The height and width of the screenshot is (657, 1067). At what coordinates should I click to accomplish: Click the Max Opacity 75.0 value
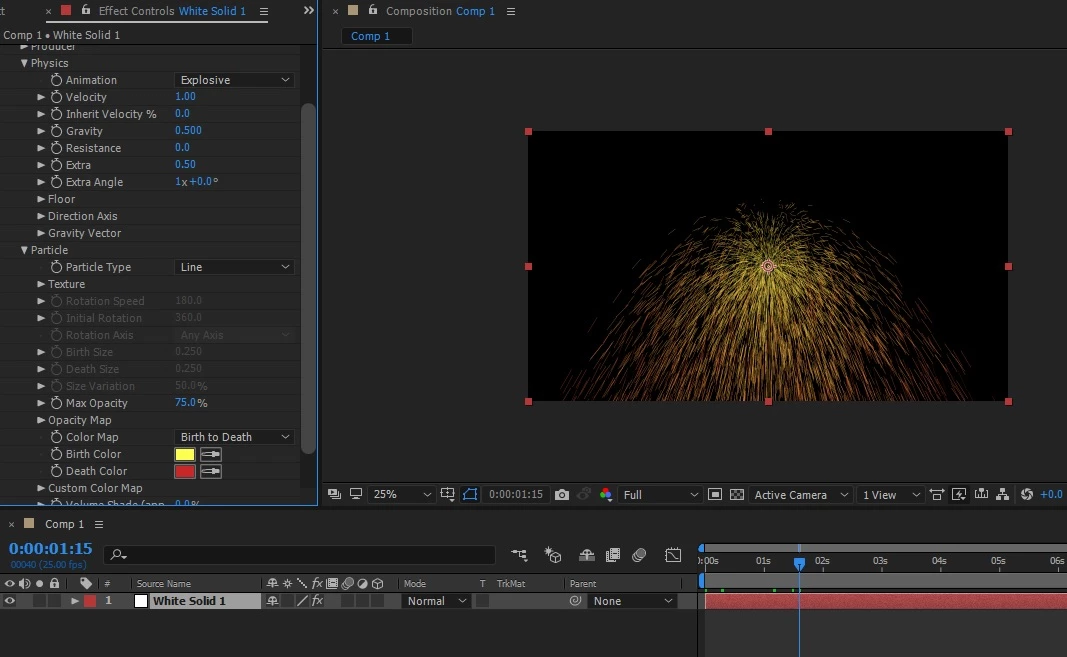185,403
